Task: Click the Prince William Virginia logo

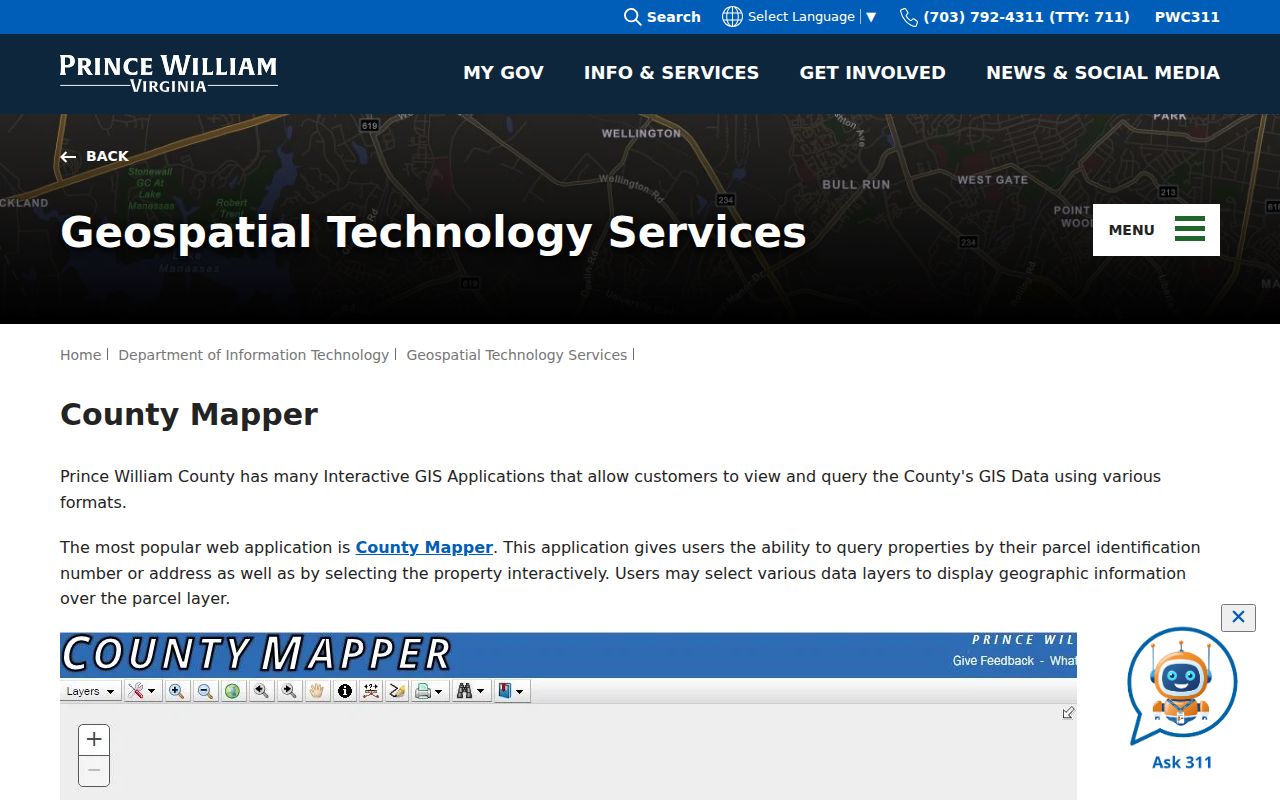Action: (x=169, y=73)
